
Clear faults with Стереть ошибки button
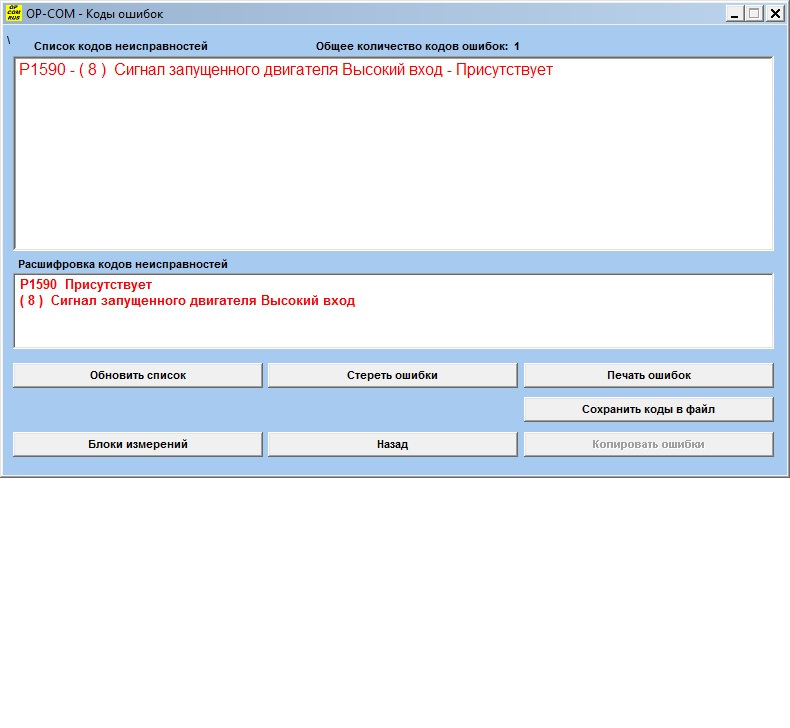pos(392,375)
